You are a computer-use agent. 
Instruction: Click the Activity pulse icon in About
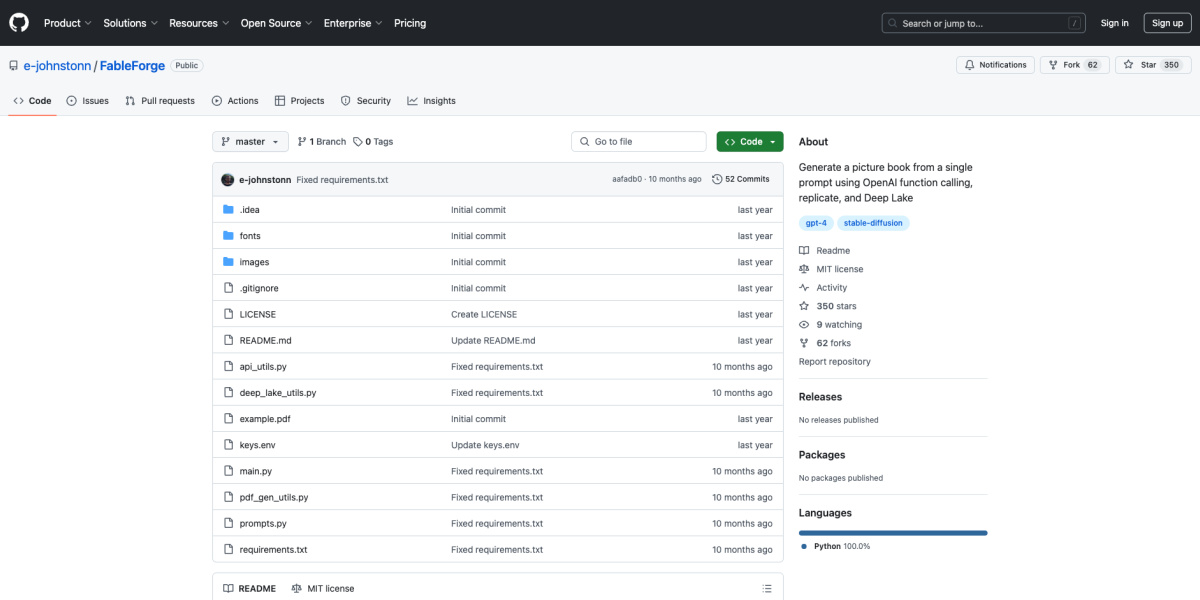tap(804, 288)
